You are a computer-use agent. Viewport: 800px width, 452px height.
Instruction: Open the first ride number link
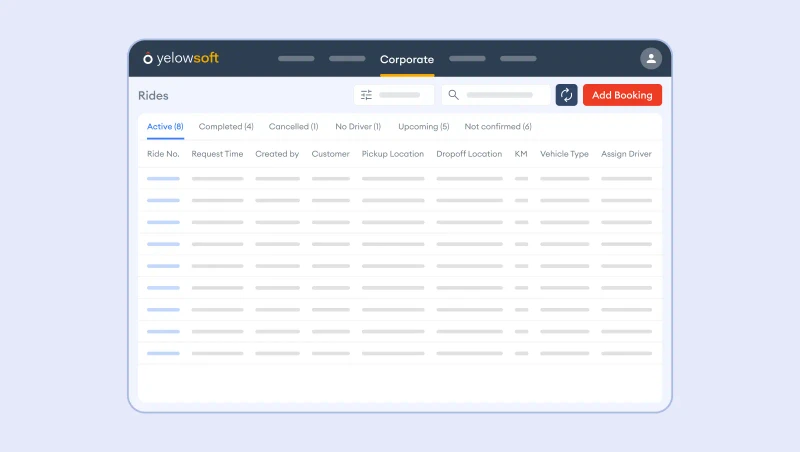(x=163, y=179)
